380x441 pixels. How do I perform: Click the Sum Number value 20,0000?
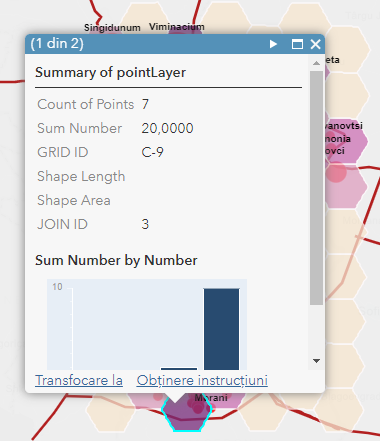point(167,128)
